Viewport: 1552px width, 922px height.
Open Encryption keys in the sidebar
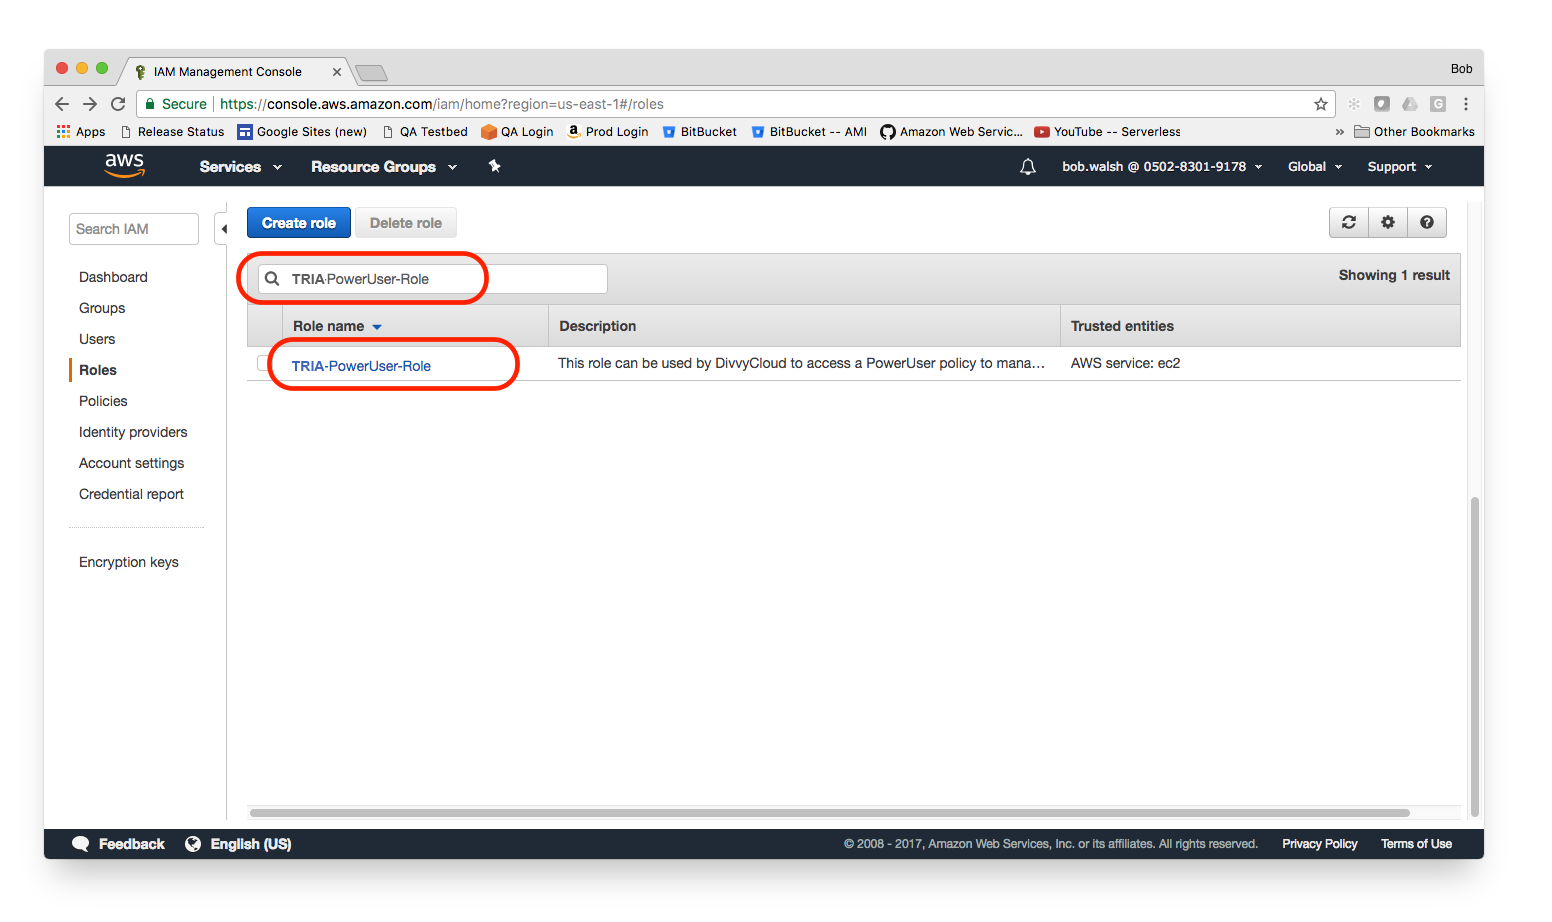point(129,562)
